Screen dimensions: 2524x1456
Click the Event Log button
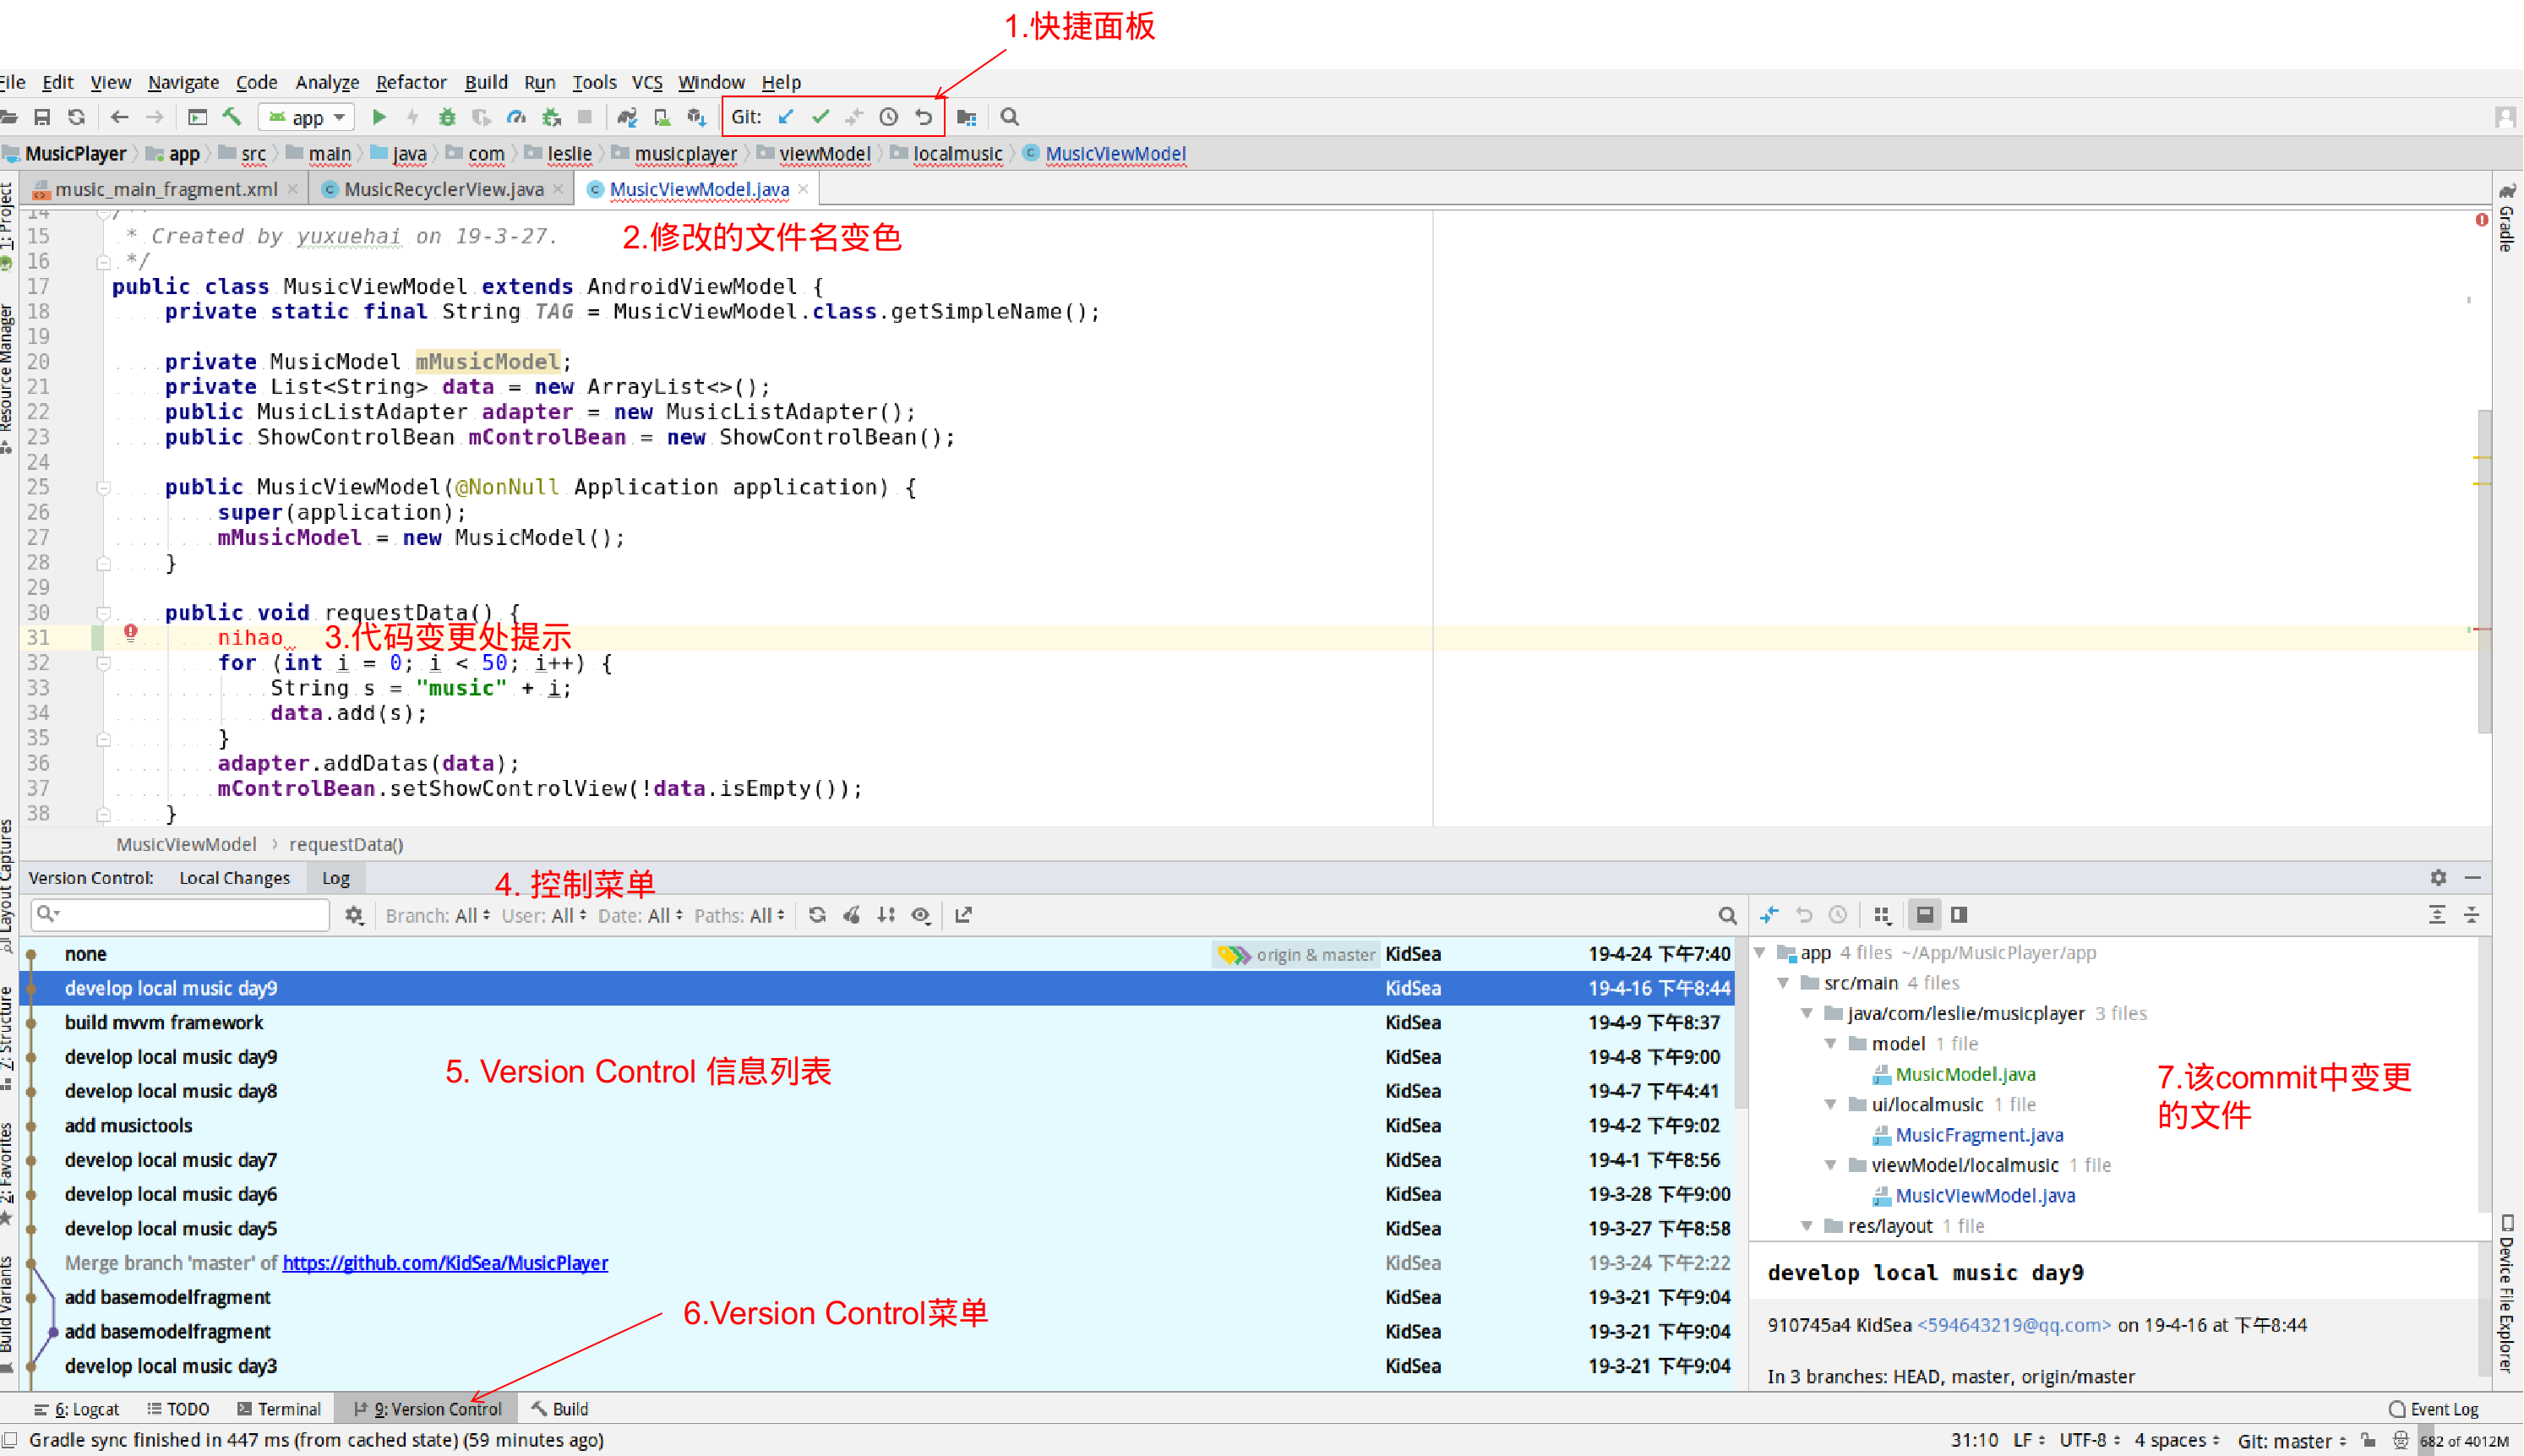2433,1408
